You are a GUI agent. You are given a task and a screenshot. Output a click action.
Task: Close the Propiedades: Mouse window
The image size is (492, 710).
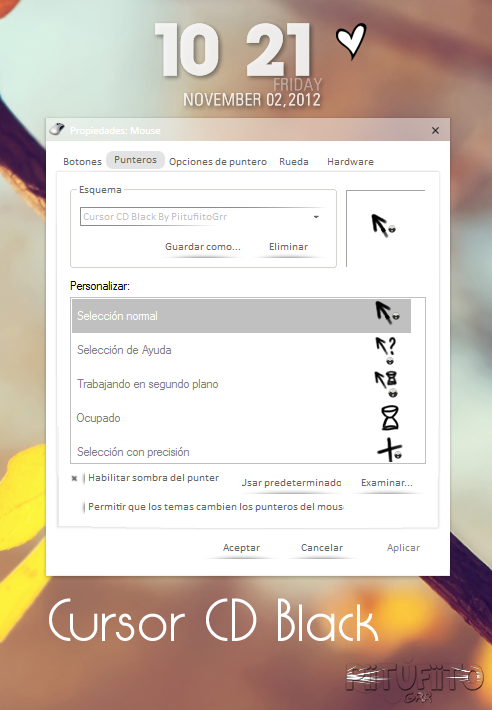(435, 130)
